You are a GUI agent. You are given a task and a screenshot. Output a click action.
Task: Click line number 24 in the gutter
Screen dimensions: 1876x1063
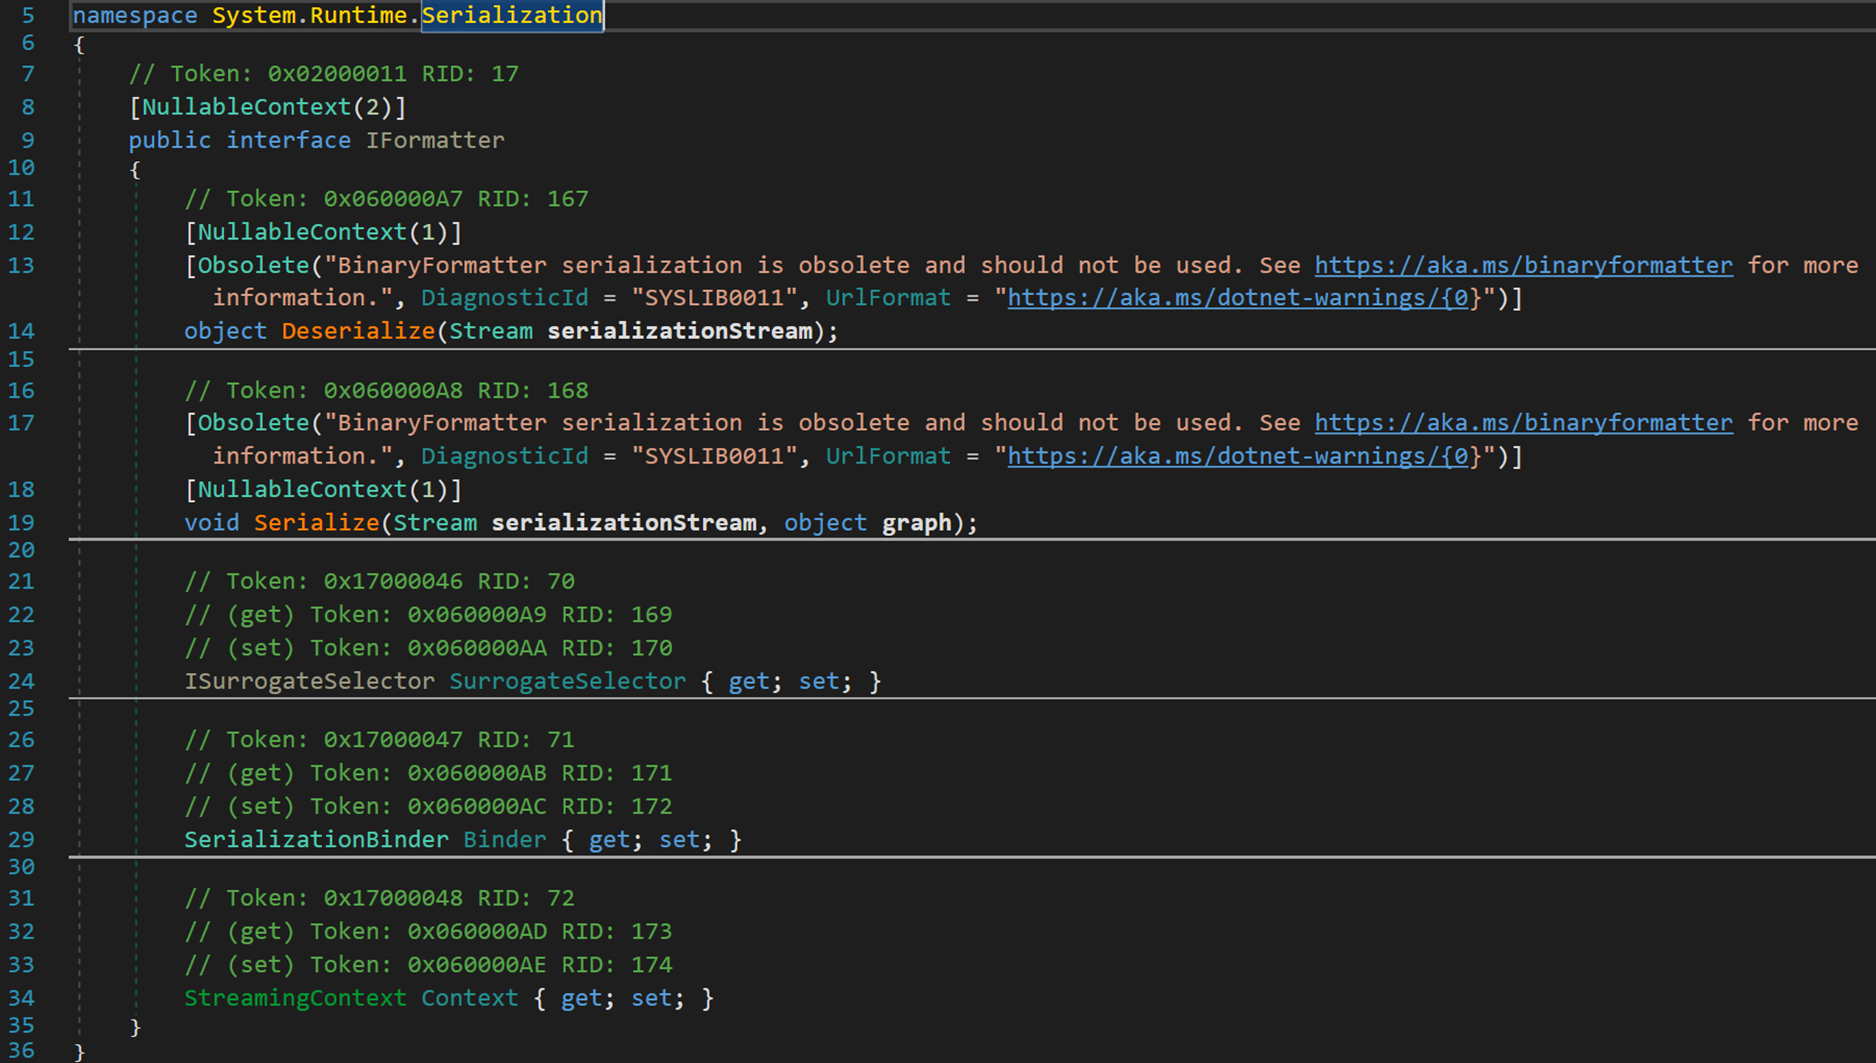pyautogui.click(x=21, y=681)
